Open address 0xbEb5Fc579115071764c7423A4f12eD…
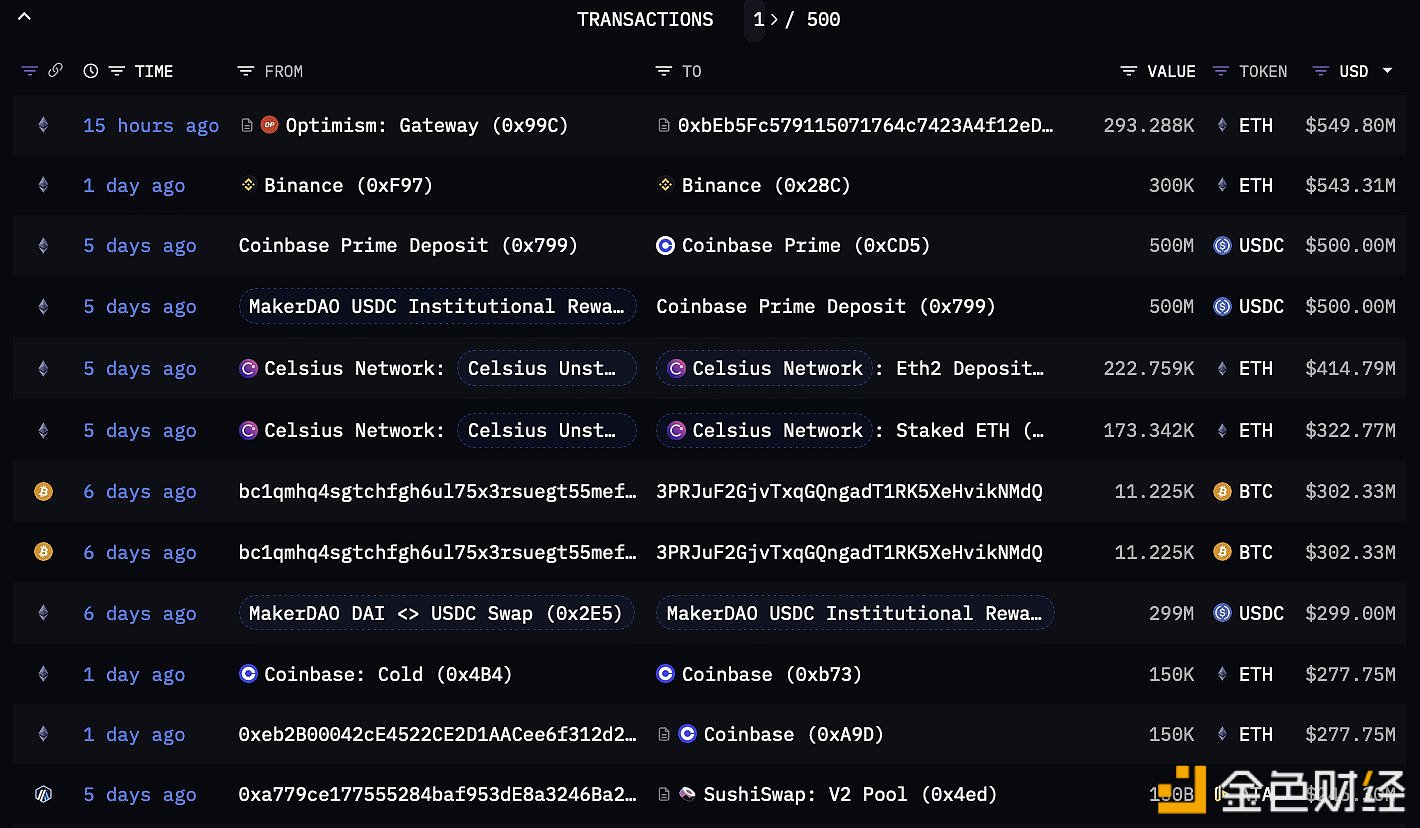 point(866,125)
